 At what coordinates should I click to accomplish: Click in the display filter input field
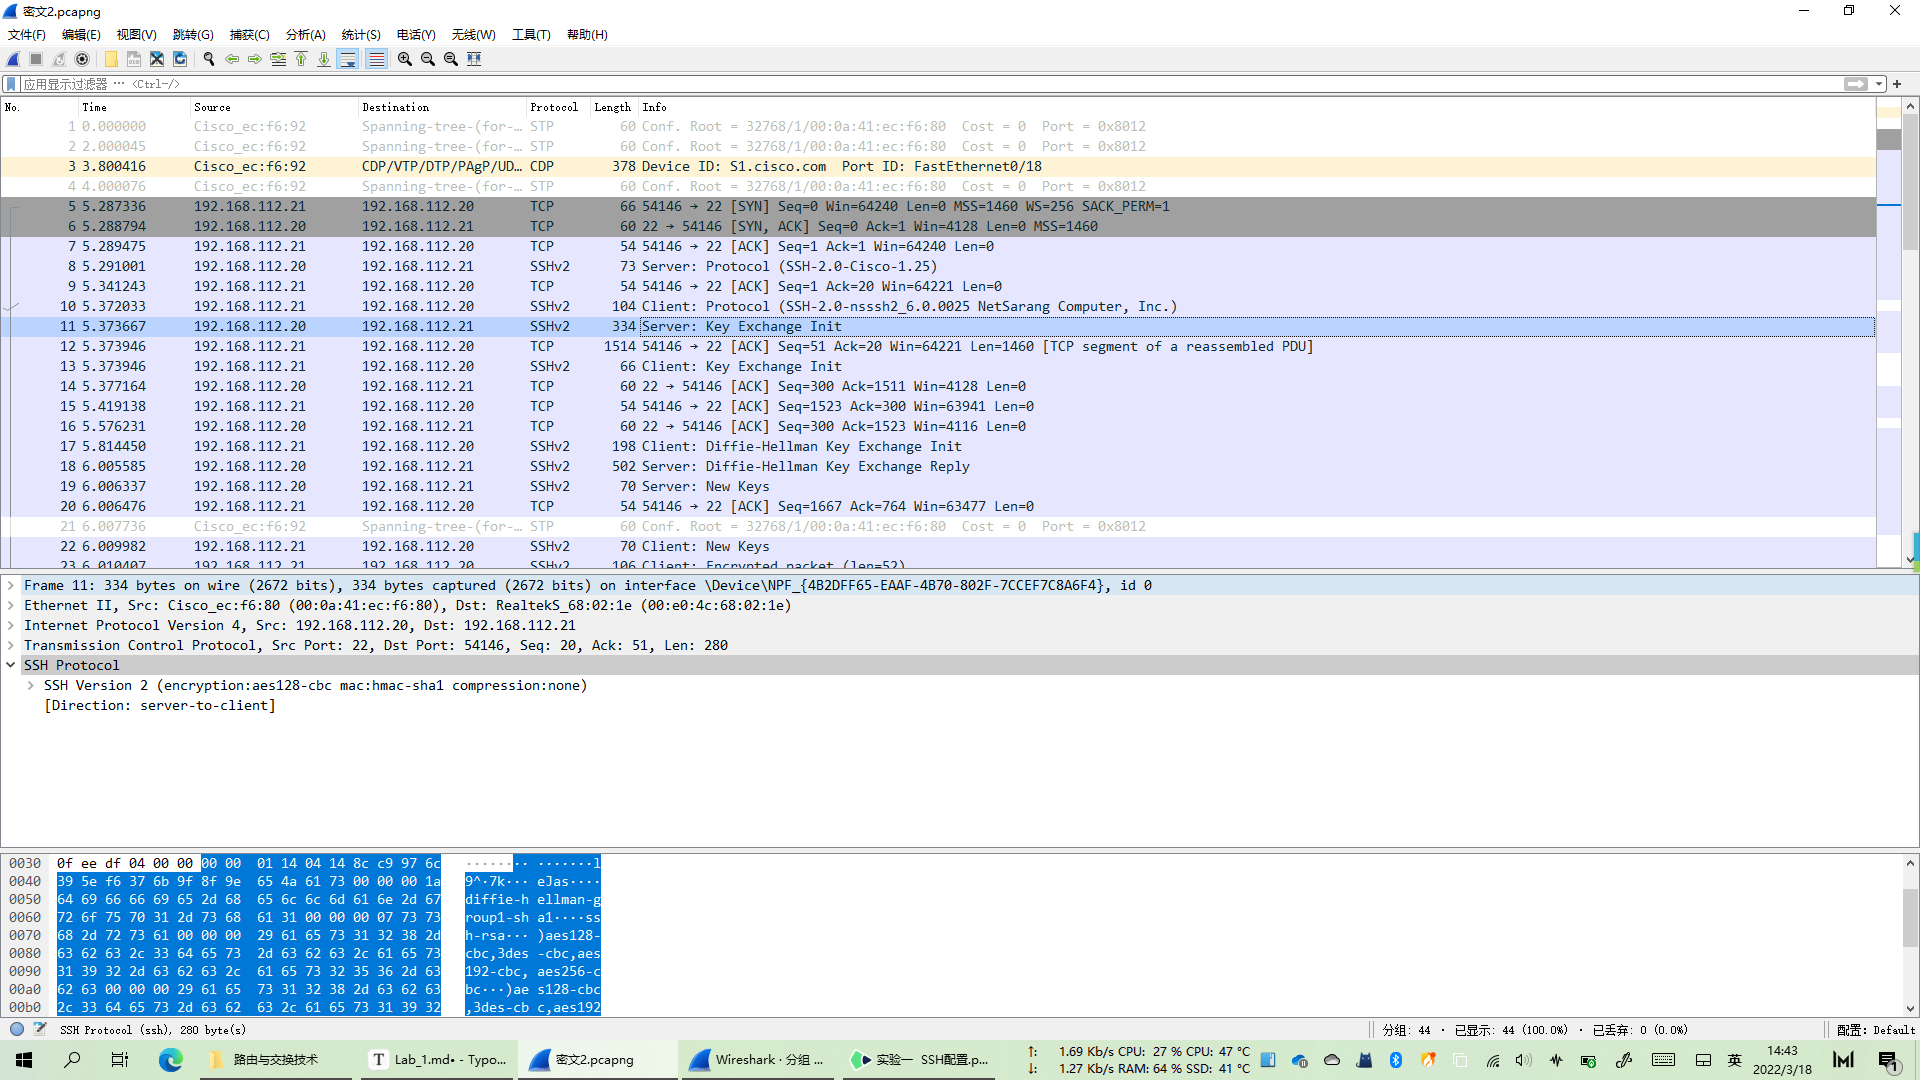tap(900, 84)
